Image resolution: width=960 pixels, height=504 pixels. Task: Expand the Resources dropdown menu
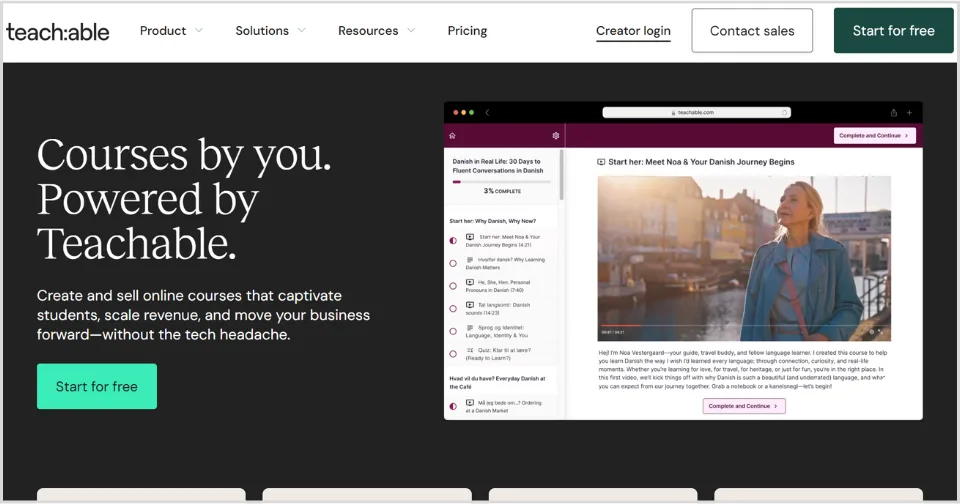tap(376, 31)
